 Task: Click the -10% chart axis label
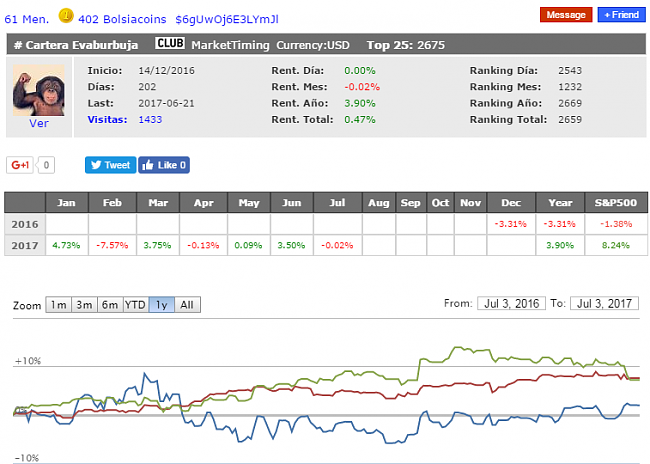click(x=27, y=458)
